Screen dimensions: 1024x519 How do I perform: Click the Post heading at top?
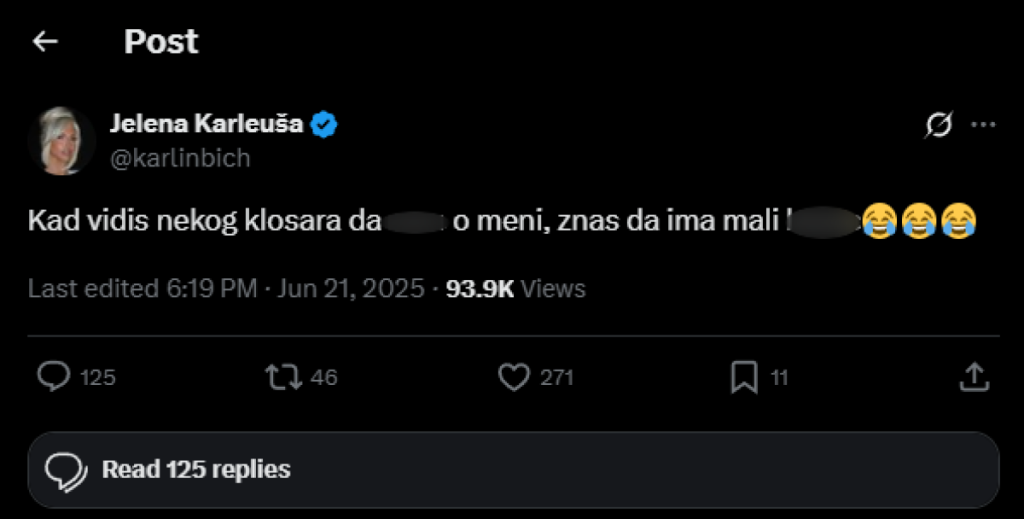pyautogui.click(x=161, y=41)
